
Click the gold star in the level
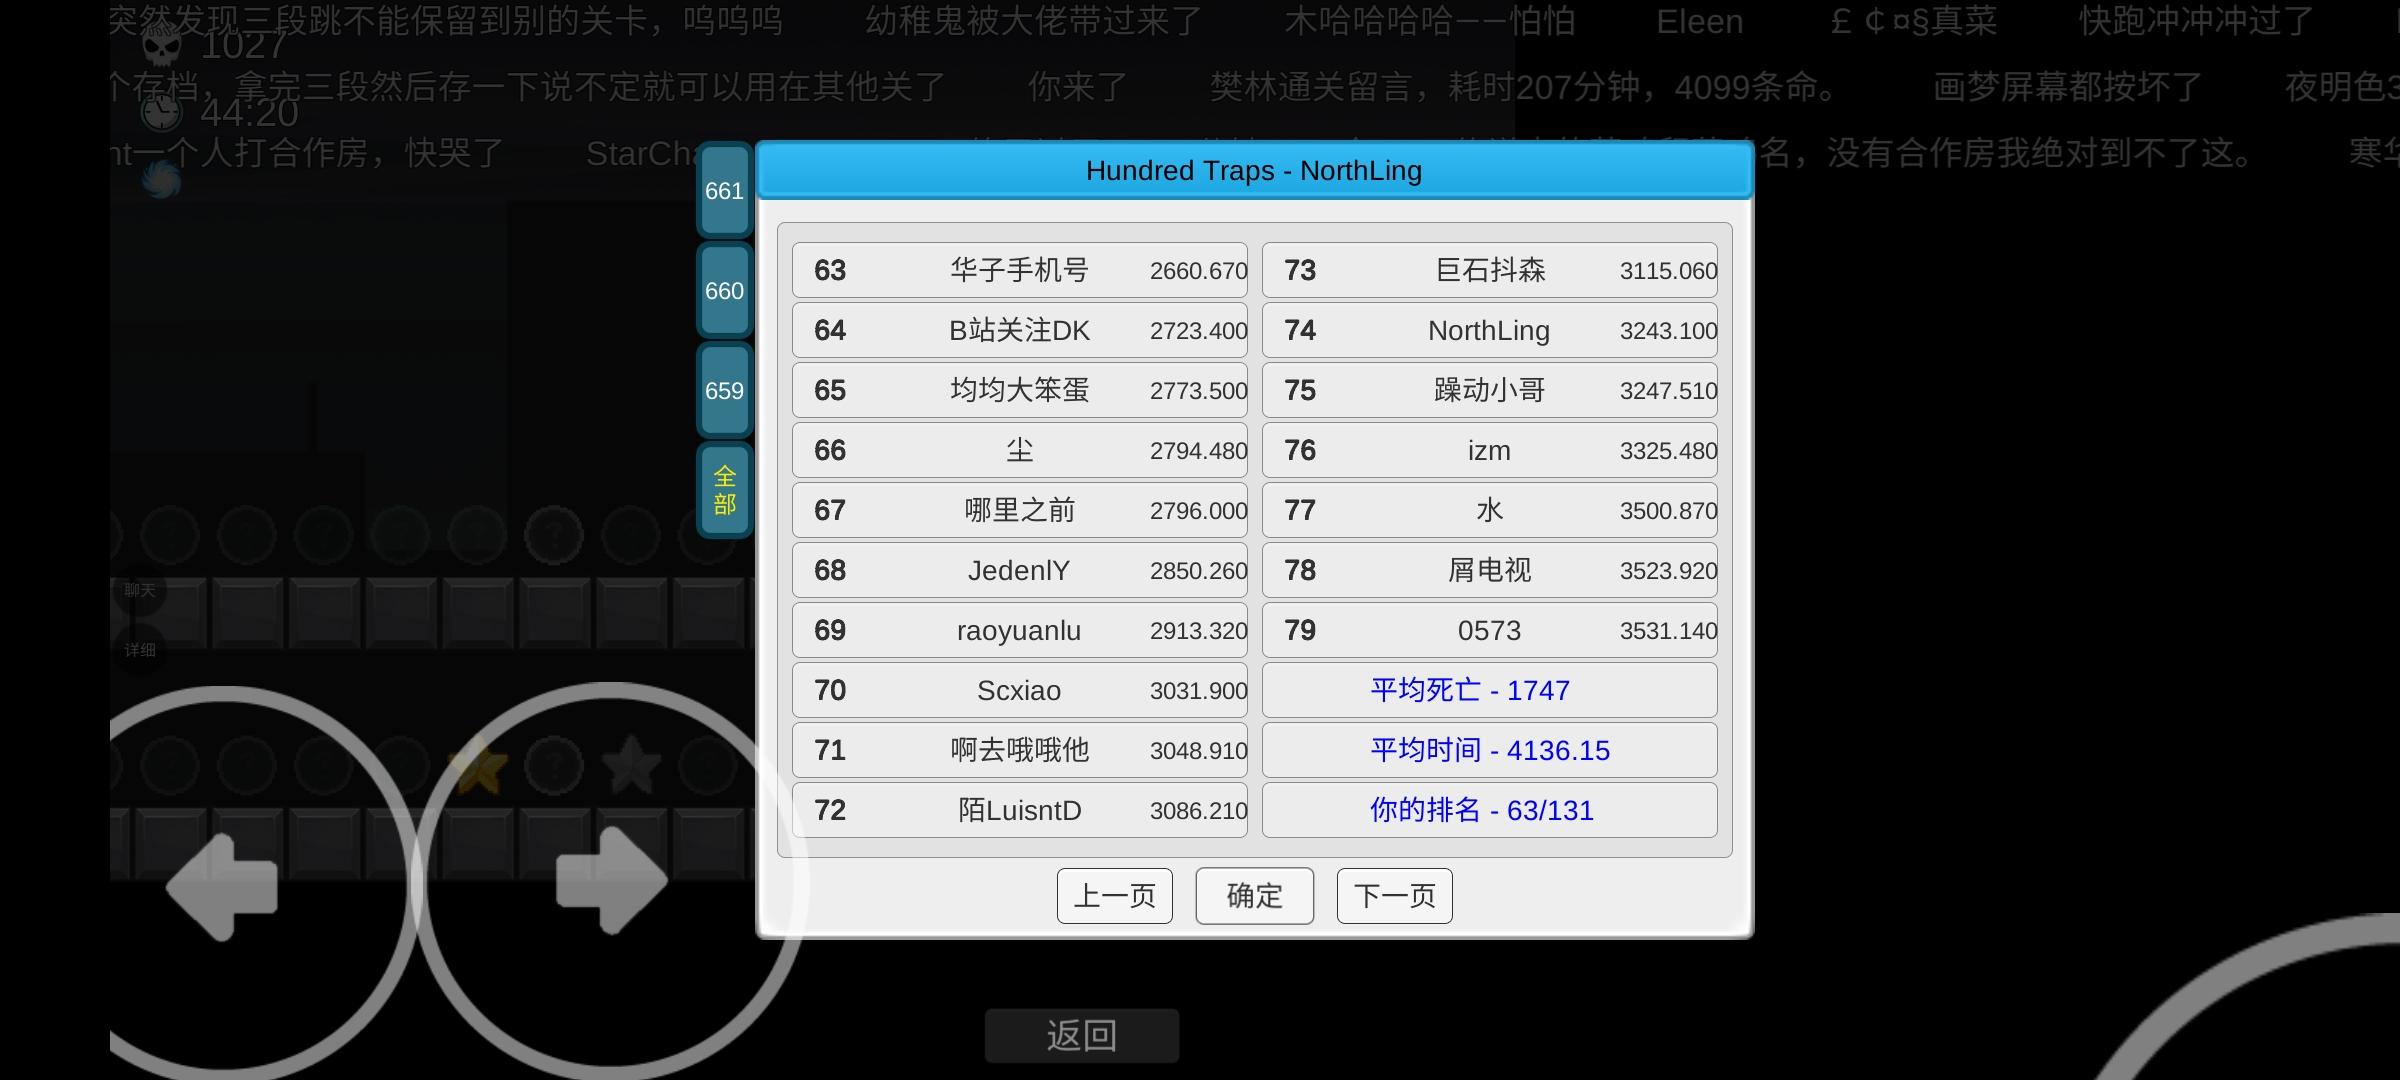point(477,766)
